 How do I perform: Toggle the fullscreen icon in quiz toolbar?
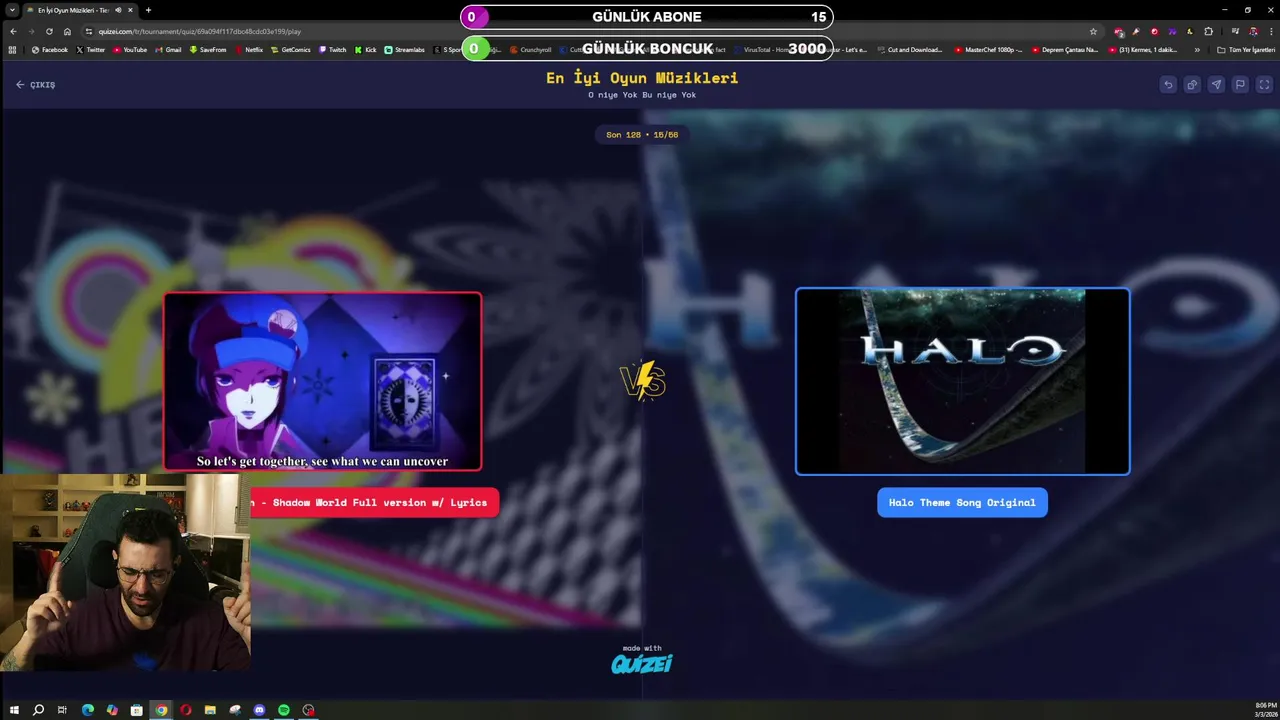pyautogui.click(x=1264, y=85)
